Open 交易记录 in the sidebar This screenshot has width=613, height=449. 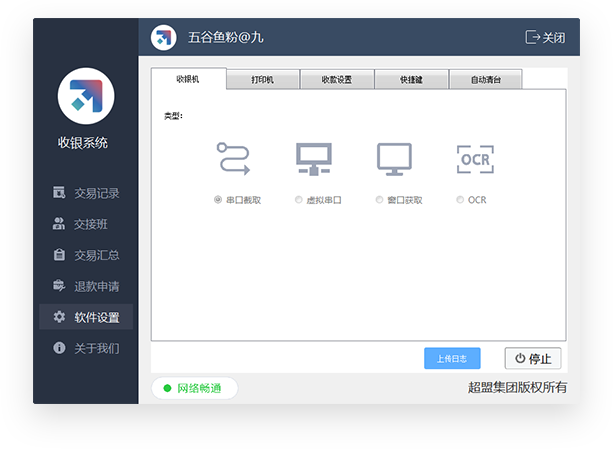(x=86, y=193)
